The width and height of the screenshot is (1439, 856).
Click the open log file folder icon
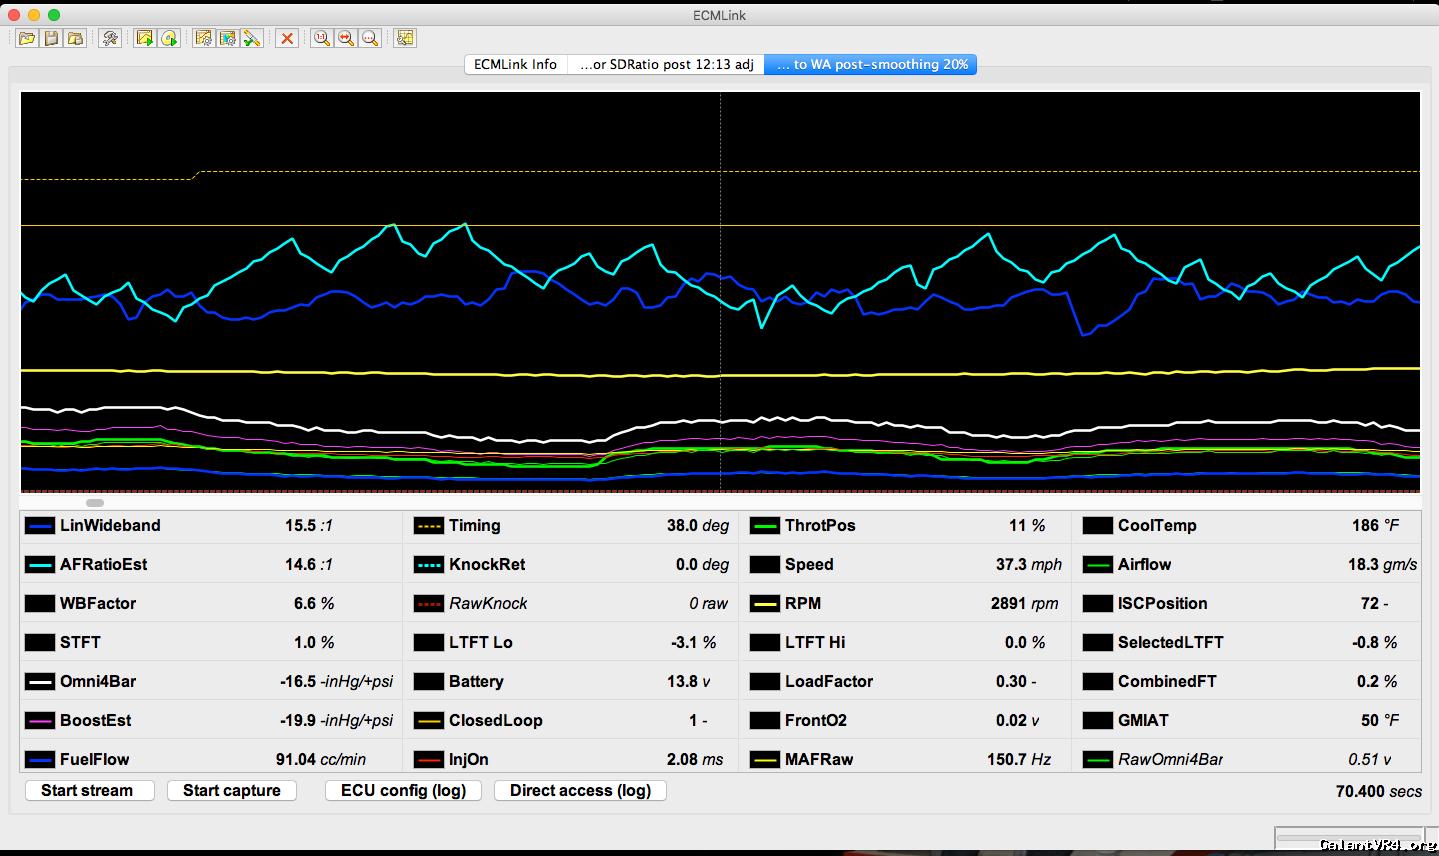point(27,38)
